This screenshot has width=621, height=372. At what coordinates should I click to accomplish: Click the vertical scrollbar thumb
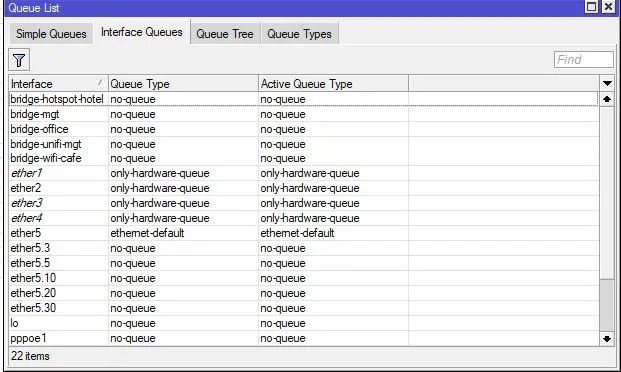coord(607,305)
